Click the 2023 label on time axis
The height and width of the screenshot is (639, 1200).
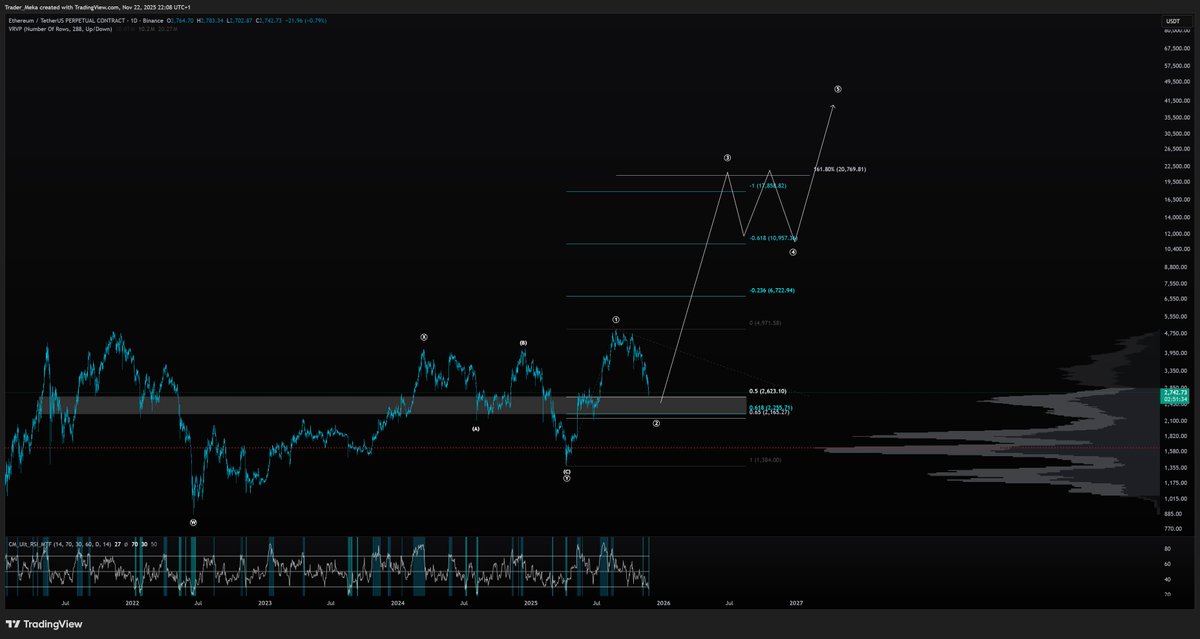pyautogui.click(x=265, y=603)
